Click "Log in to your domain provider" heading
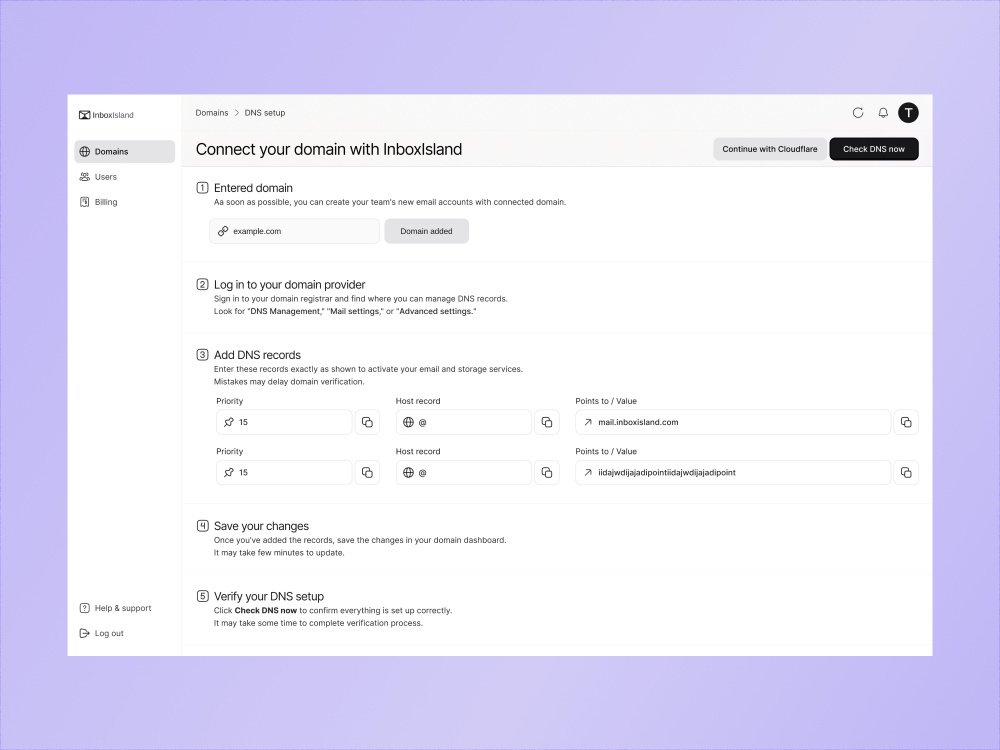 pos(290,284)
